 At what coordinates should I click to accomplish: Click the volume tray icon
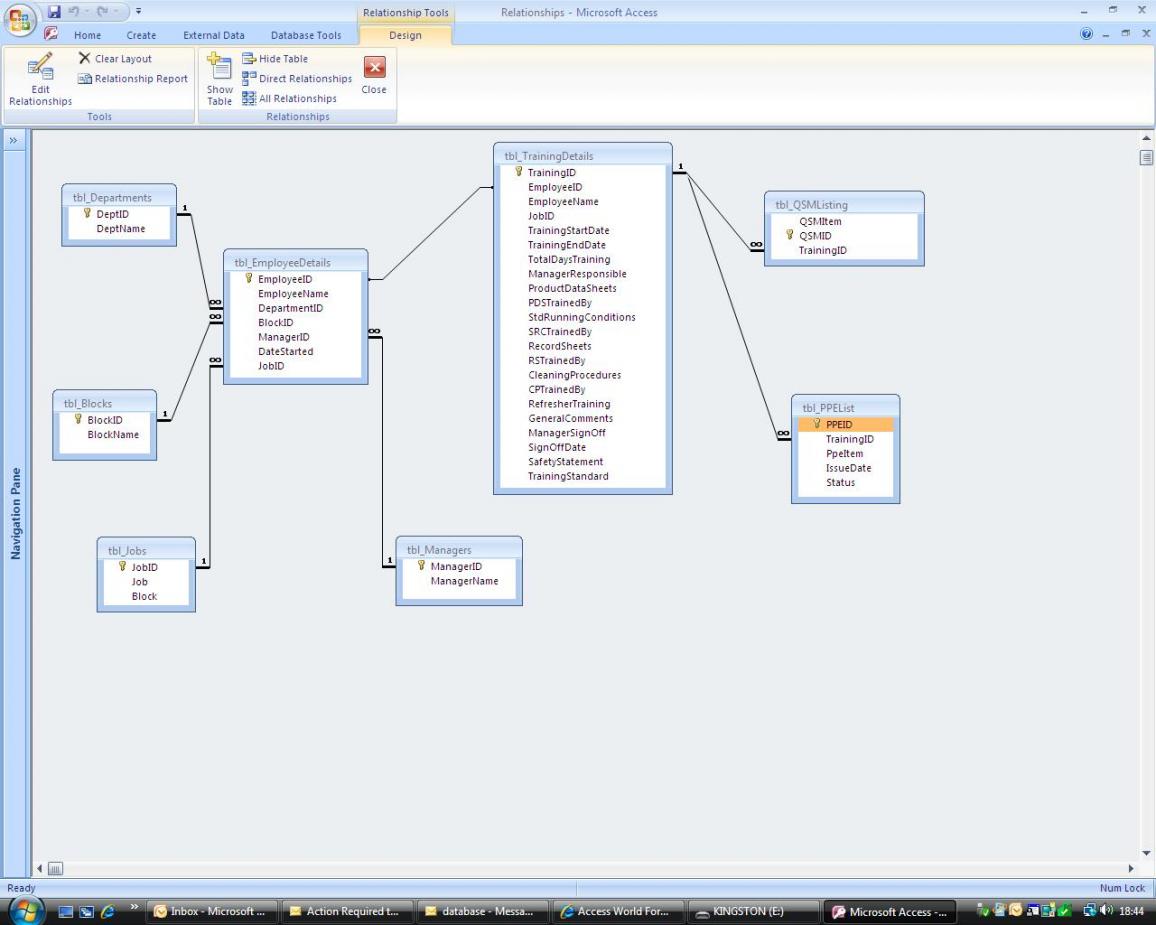point(1106,912)
